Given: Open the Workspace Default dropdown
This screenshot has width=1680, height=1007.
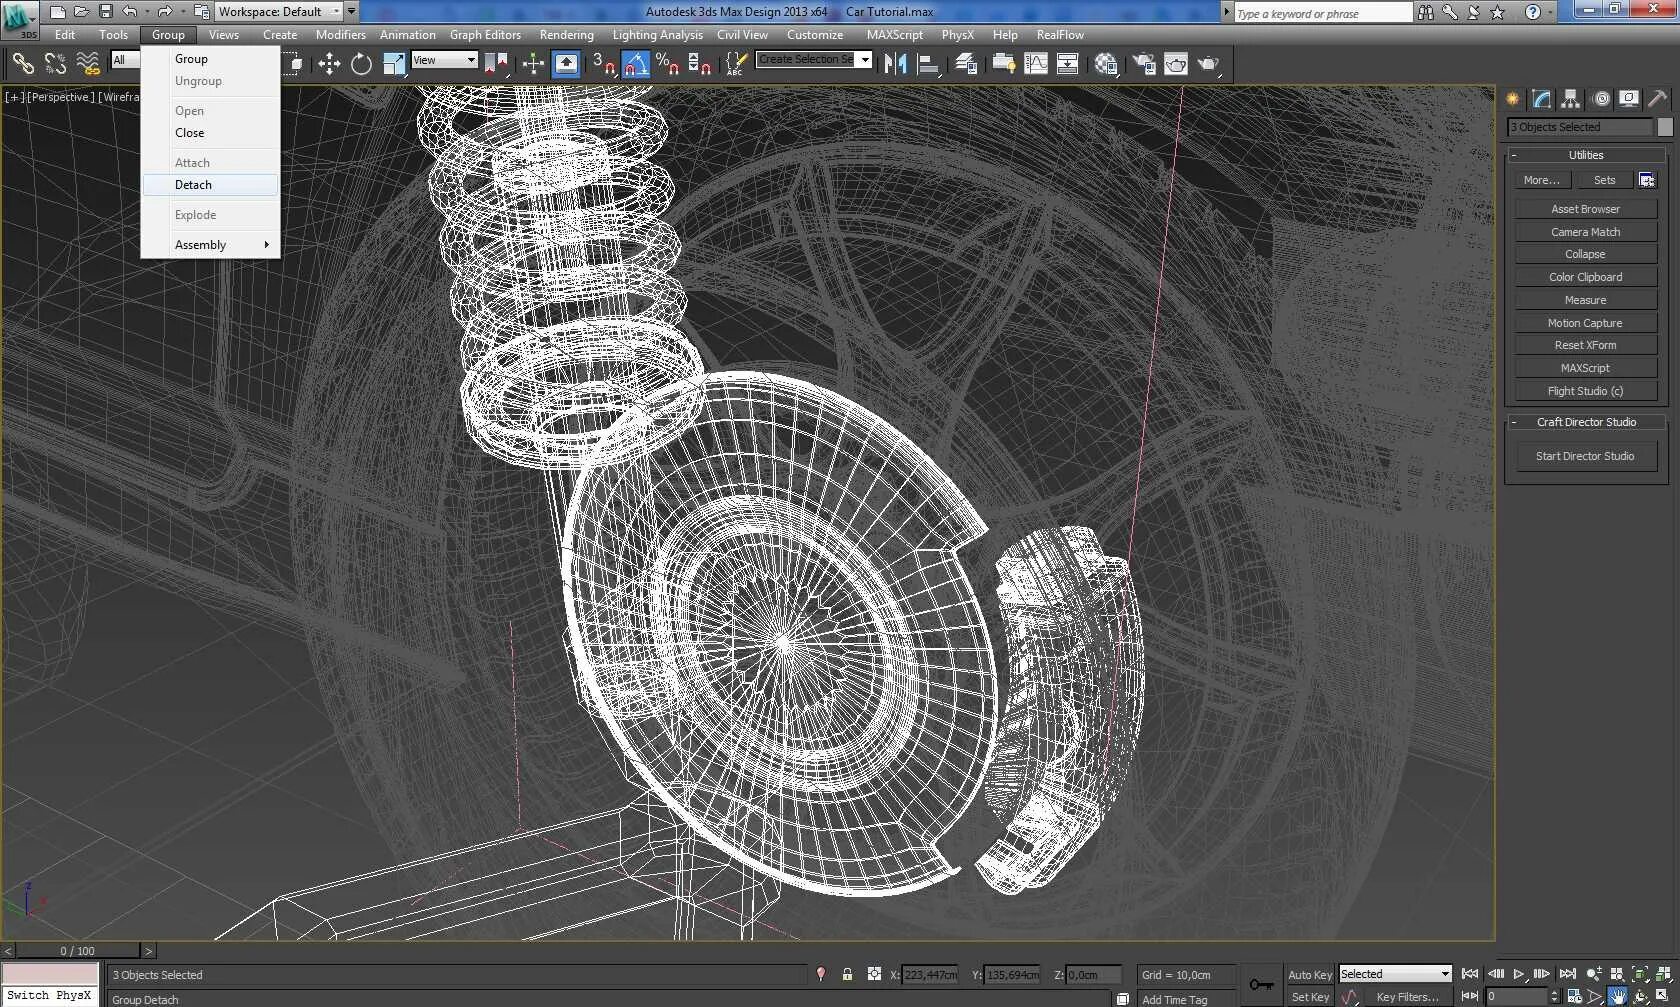Looking at the screenshot, I should pyautogui.click(x=279, y=12).
